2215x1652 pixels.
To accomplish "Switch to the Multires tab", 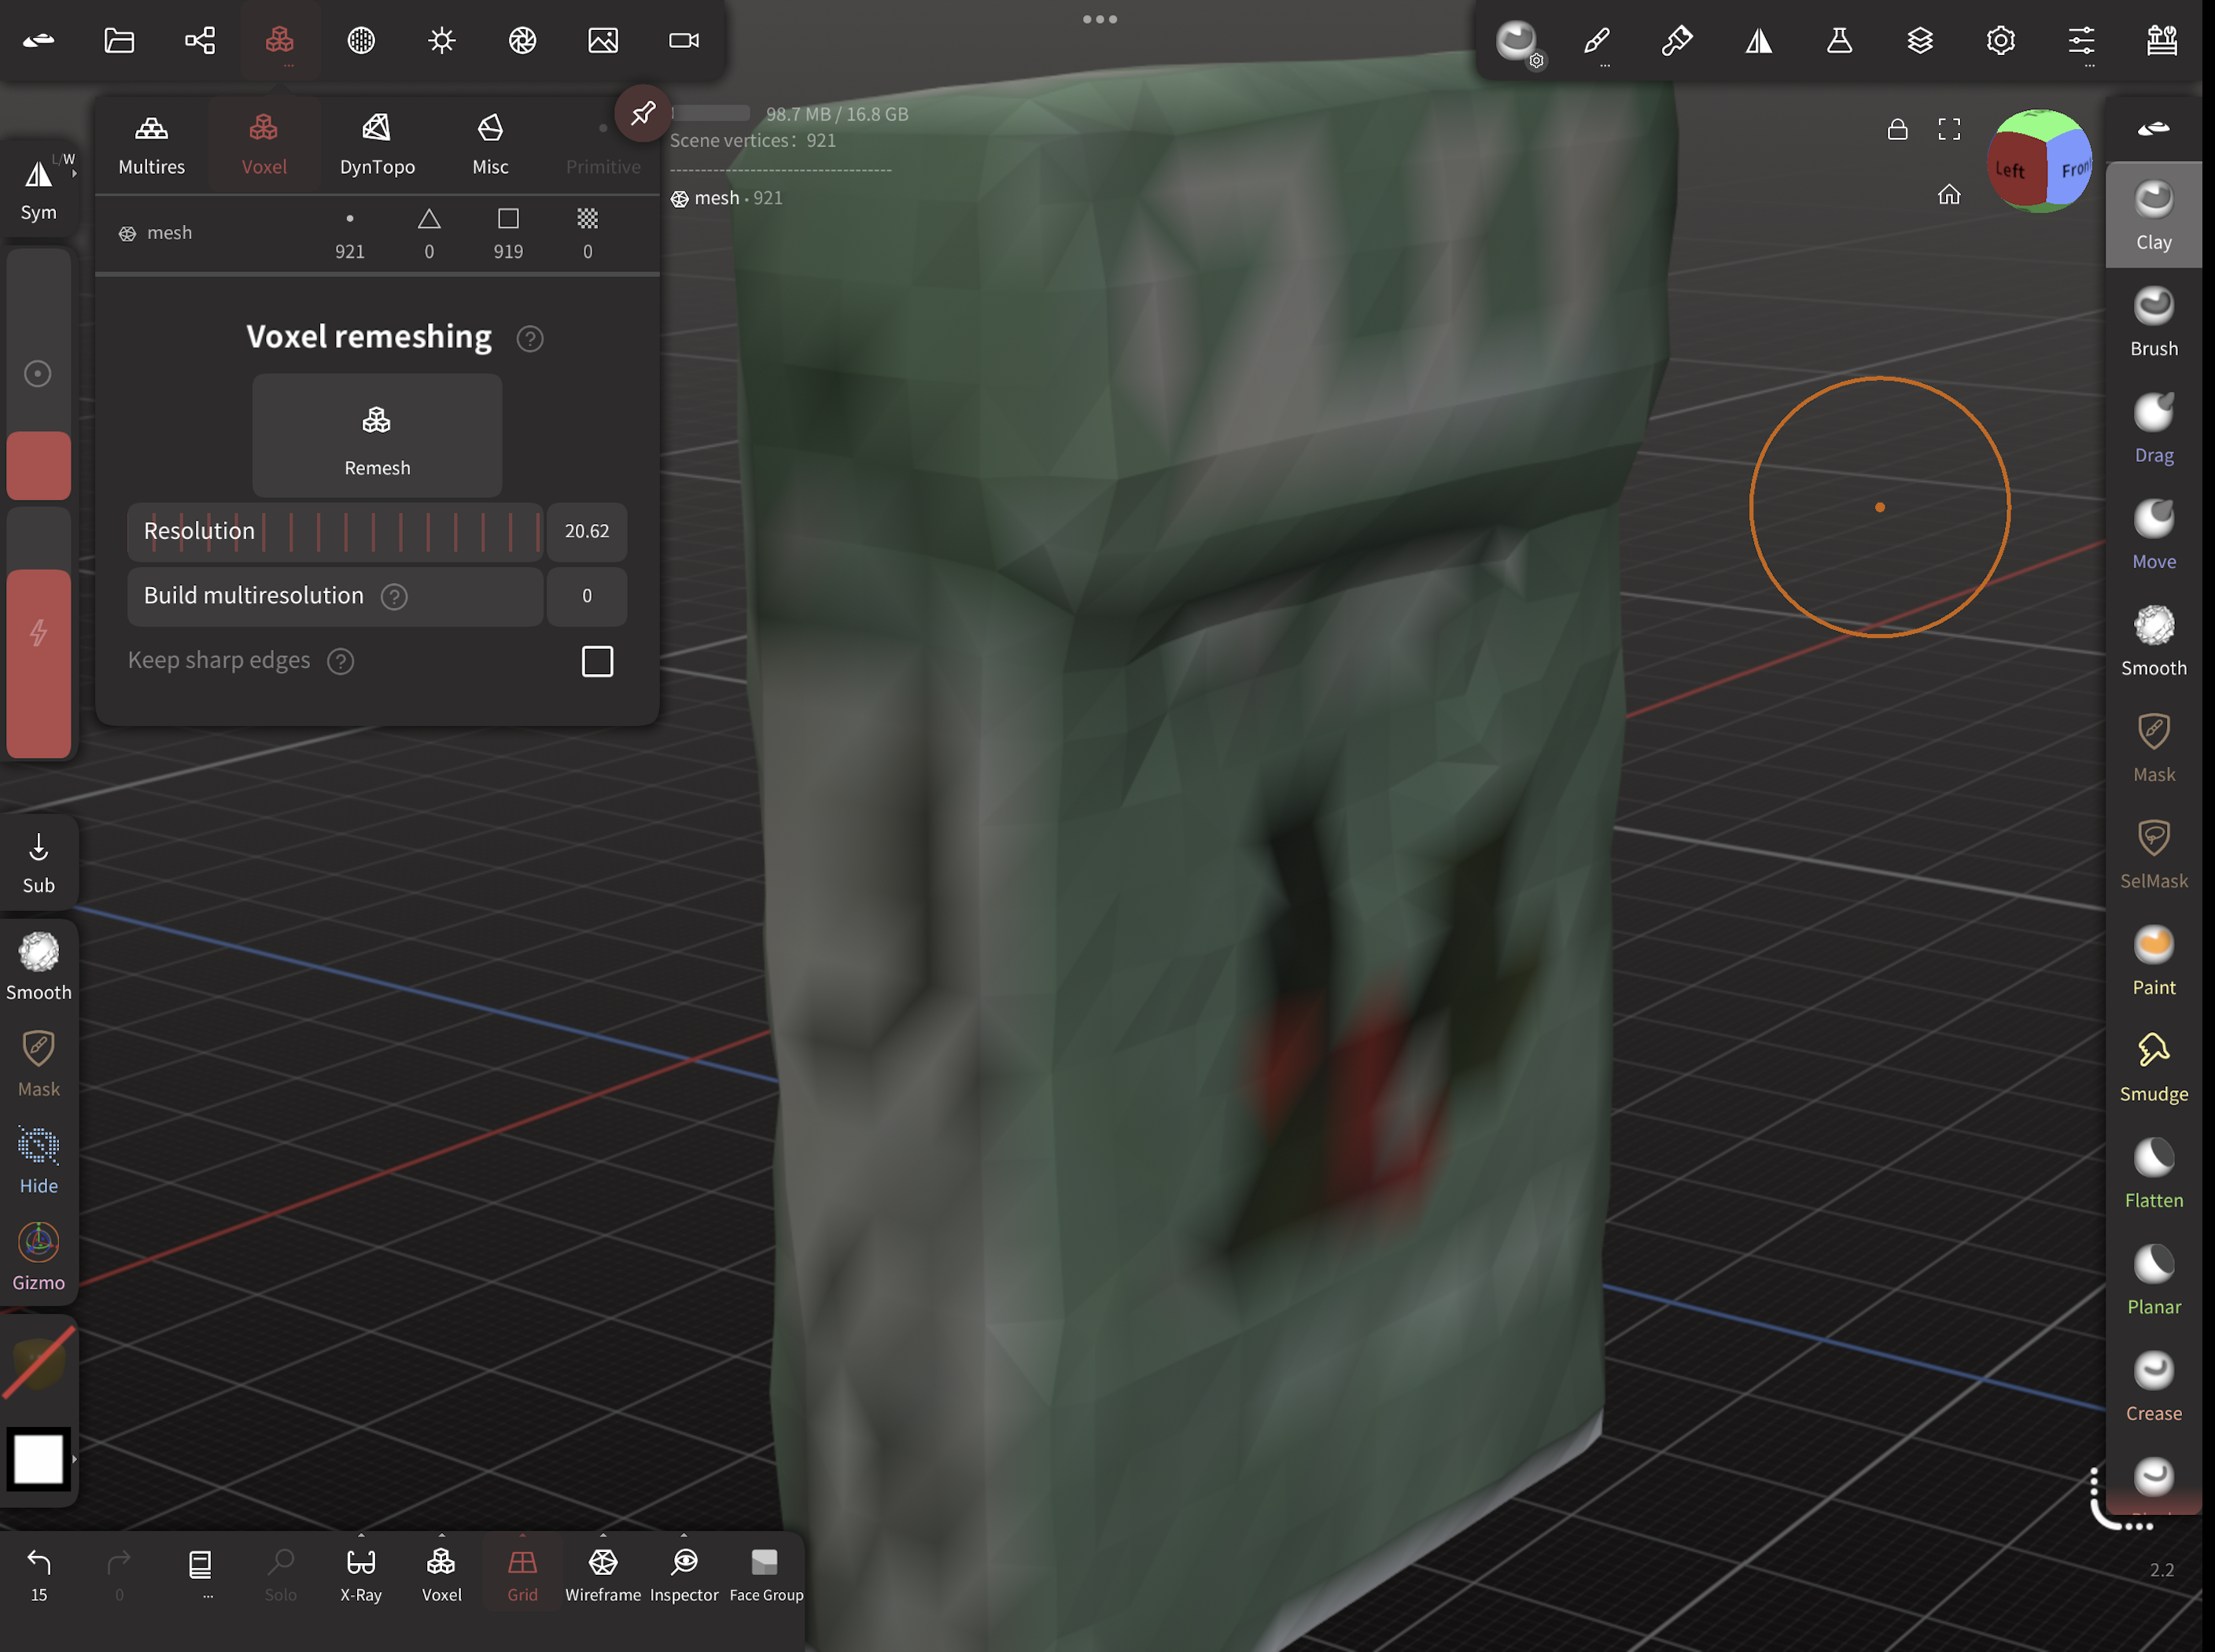I will (x=152, y=143).
